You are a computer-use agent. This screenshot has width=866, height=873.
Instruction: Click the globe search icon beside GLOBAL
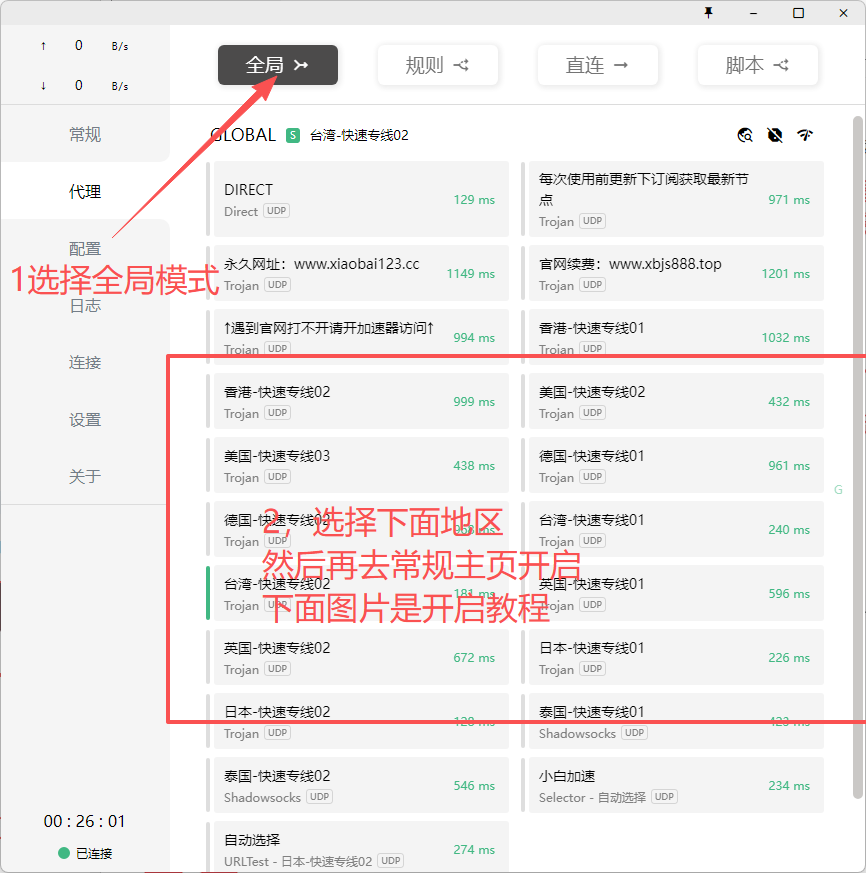(x=745, y=136)
